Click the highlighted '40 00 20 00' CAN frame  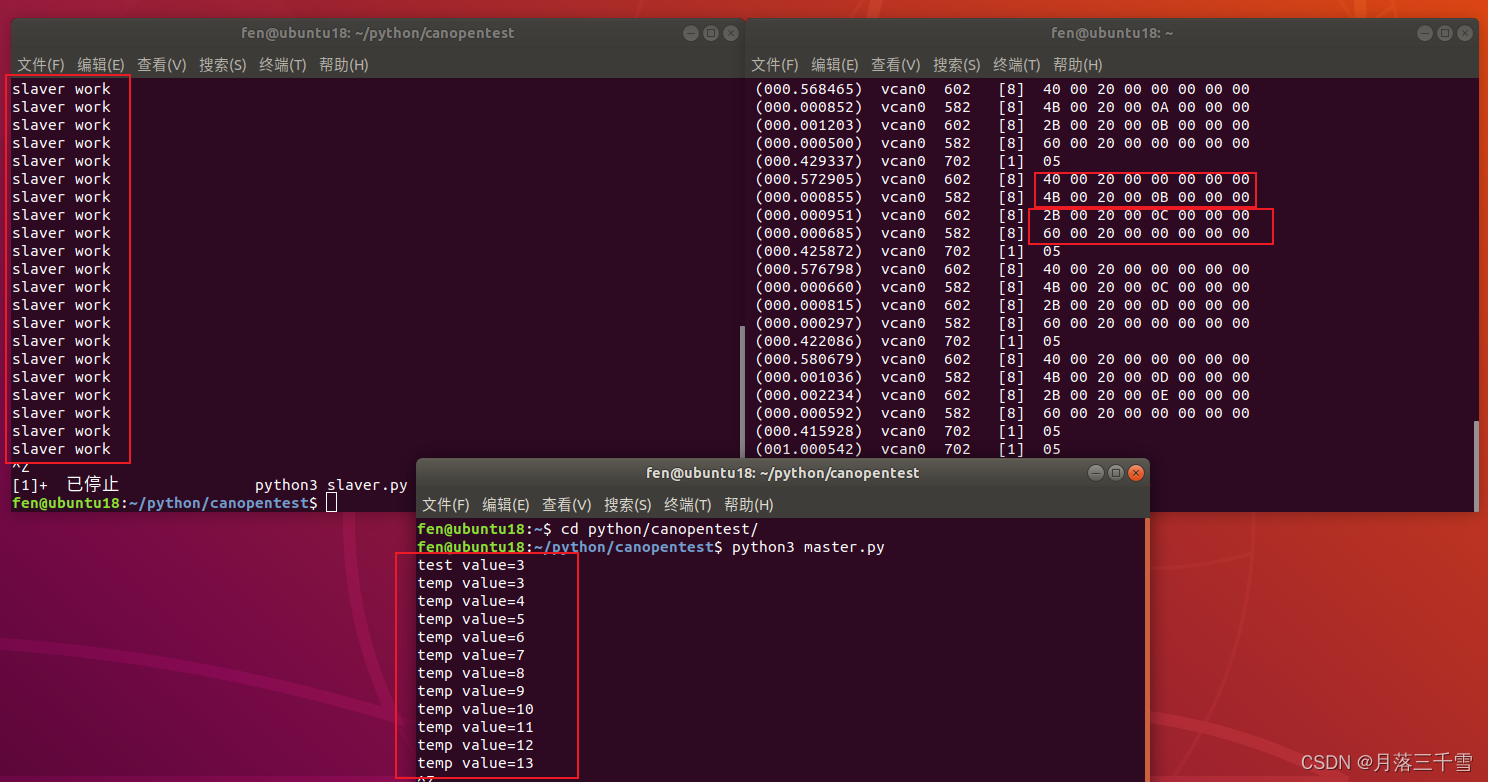(1144, 178)
